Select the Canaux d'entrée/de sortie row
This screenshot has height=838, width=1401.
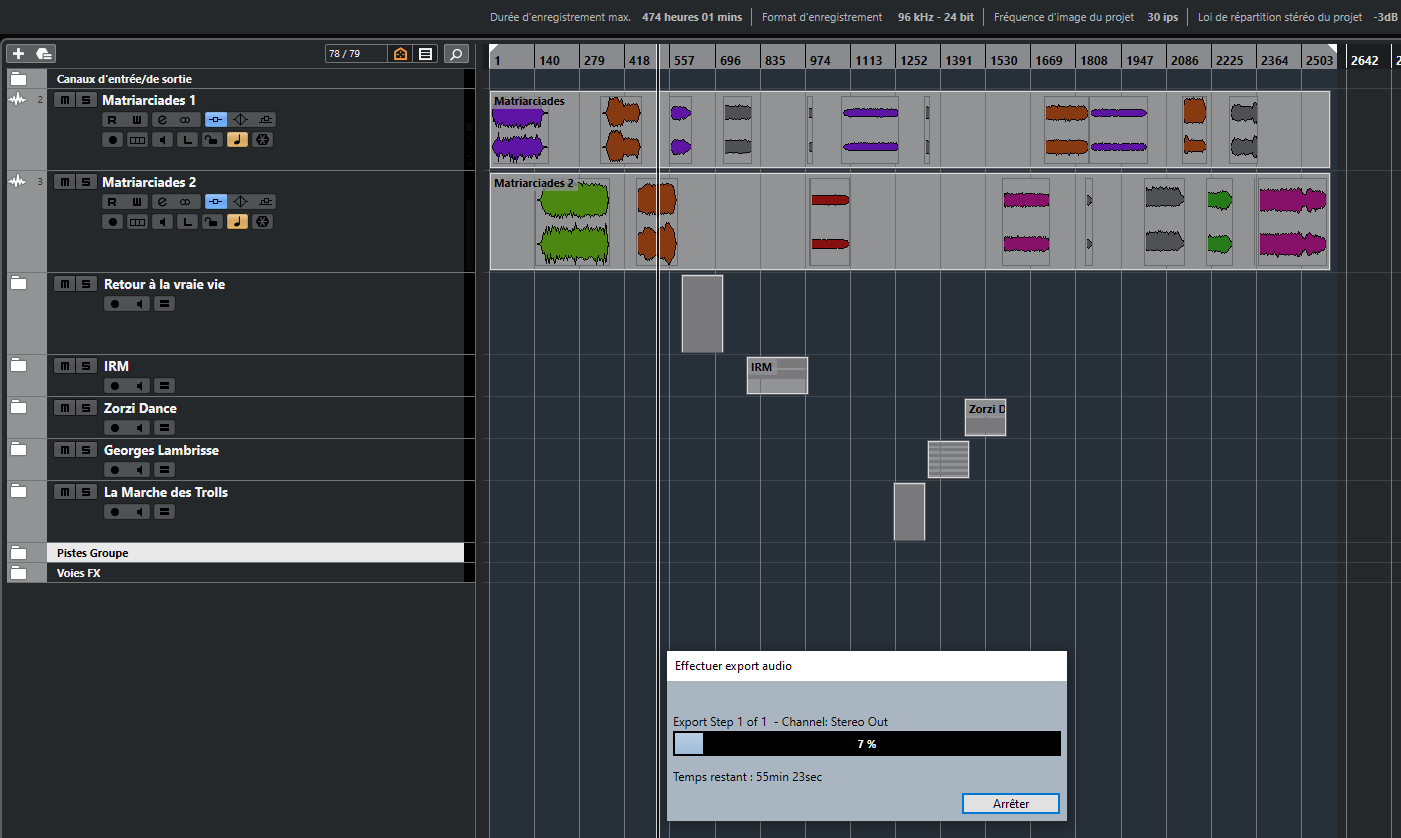(255, 79)
